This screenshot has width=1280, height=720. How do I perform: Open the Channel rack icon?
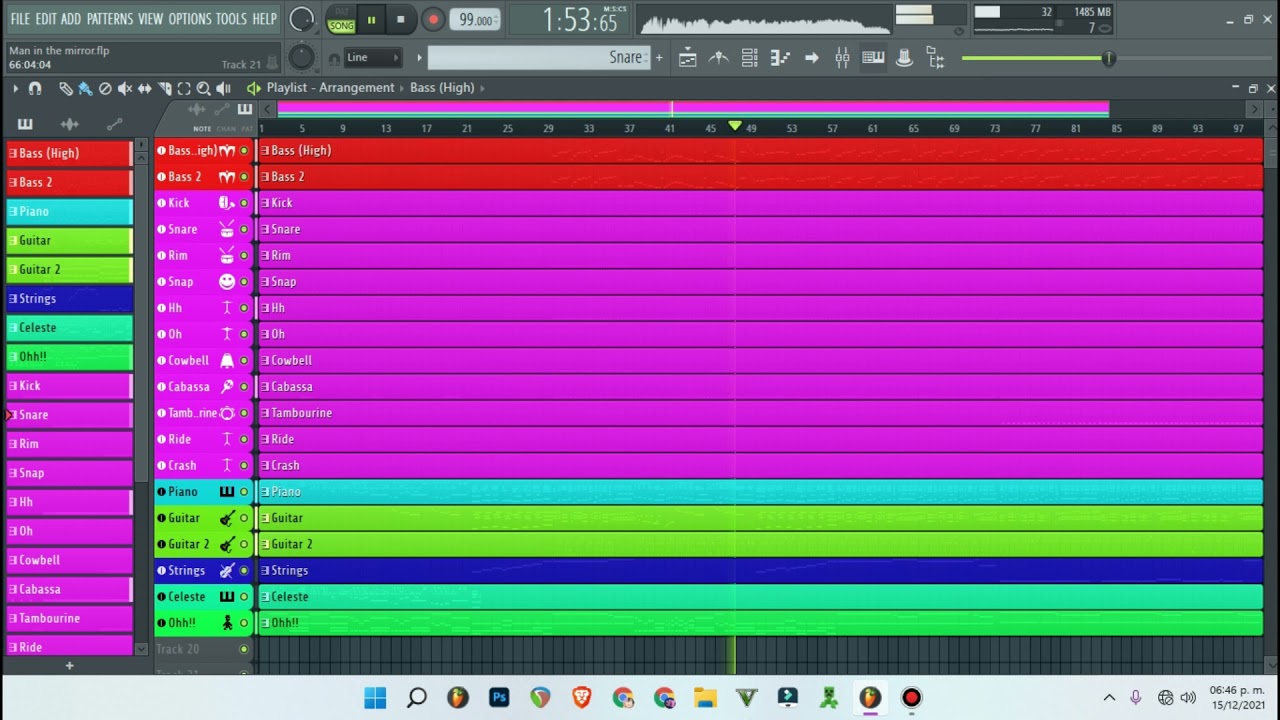(749, 58)
